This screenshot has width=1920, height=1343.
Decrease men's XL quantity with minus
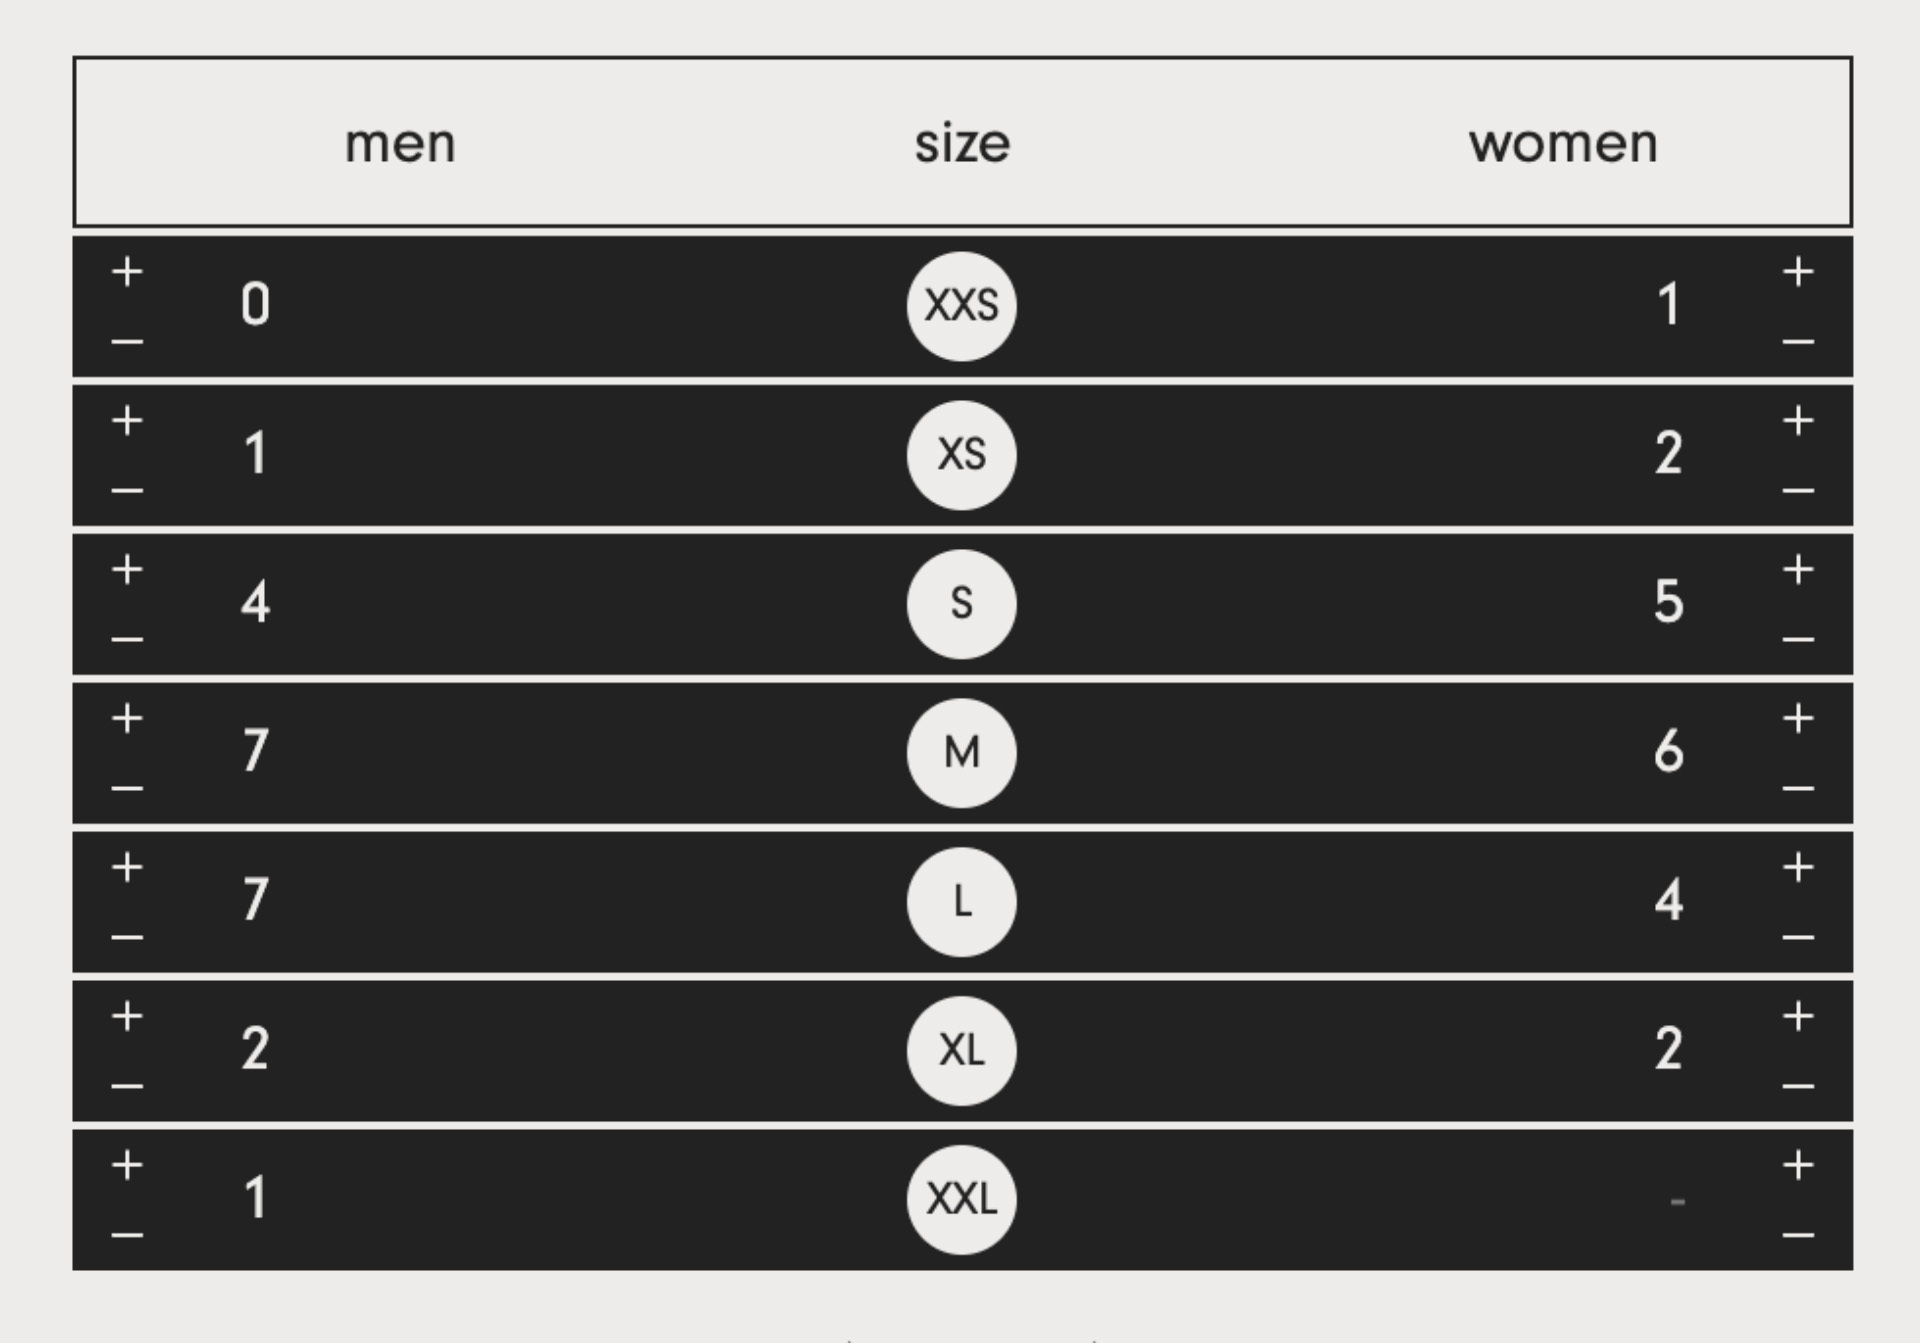127,1087
